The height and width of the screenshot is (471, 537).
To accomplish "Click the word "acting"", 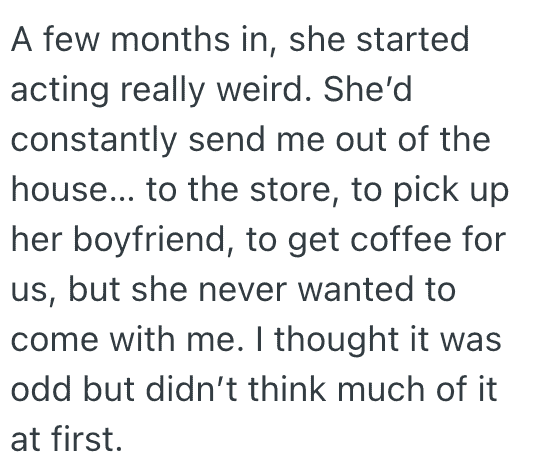I will pos(60,91).
